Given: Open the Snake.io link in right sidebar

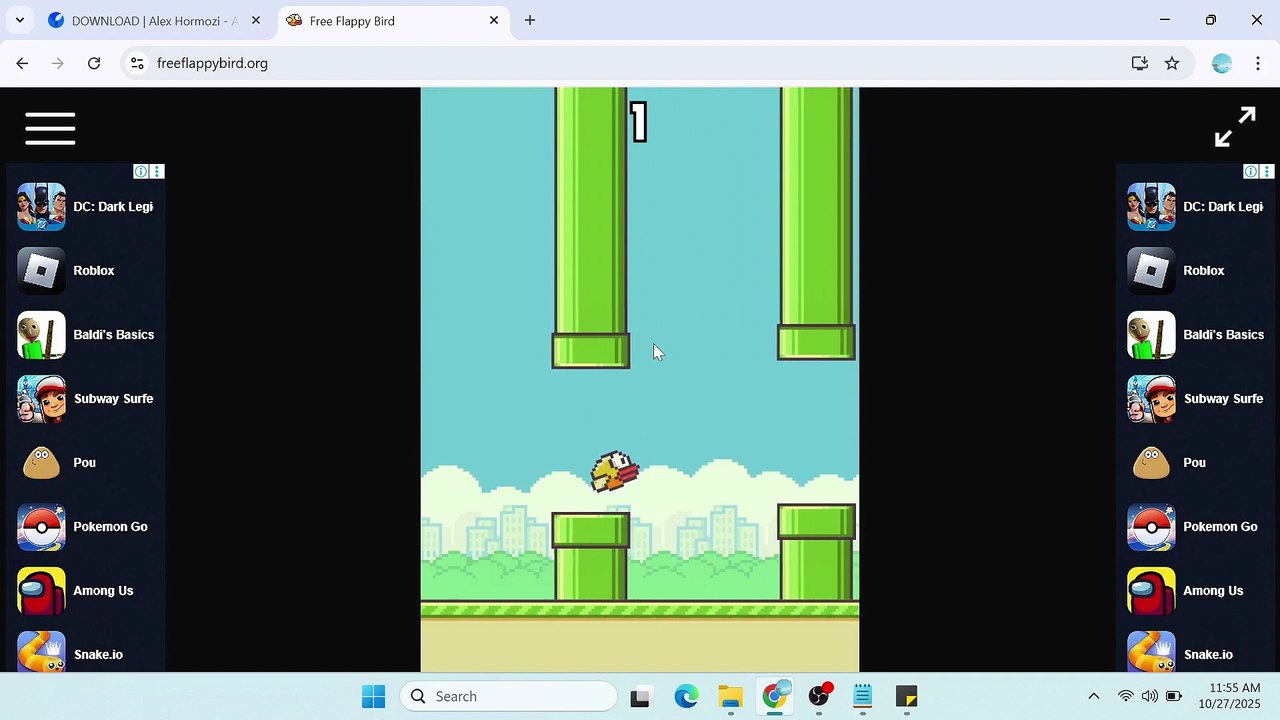Looking at the screenshot, I should tap(1208, 654).
